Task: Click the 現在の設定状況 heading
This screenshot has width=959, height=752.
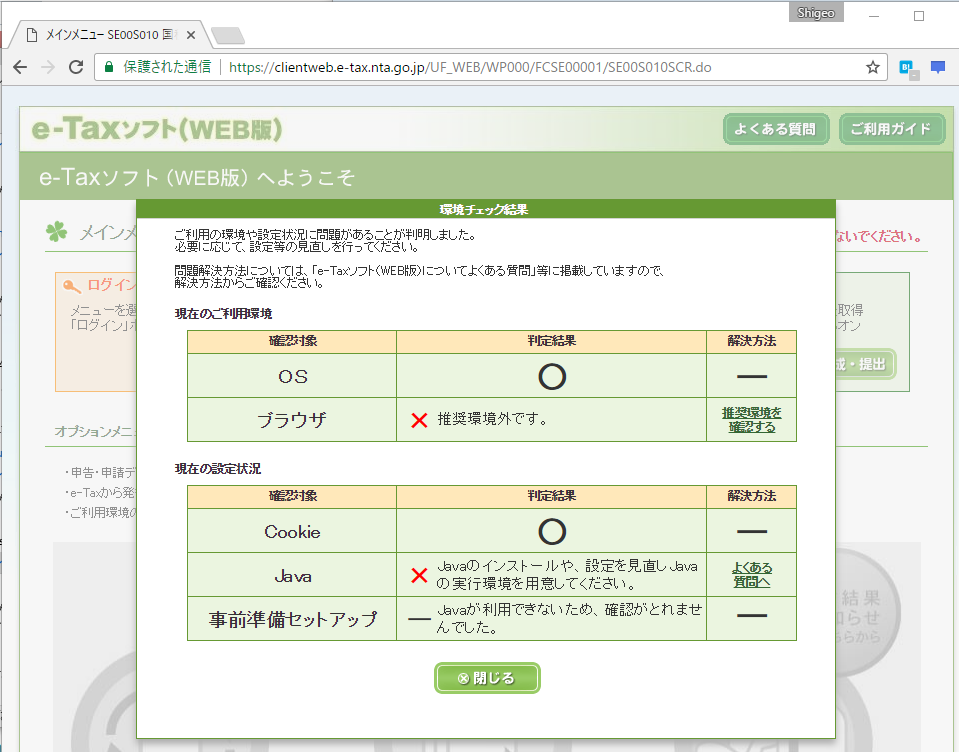Action: pyautogui.click(x=218, y=469)
